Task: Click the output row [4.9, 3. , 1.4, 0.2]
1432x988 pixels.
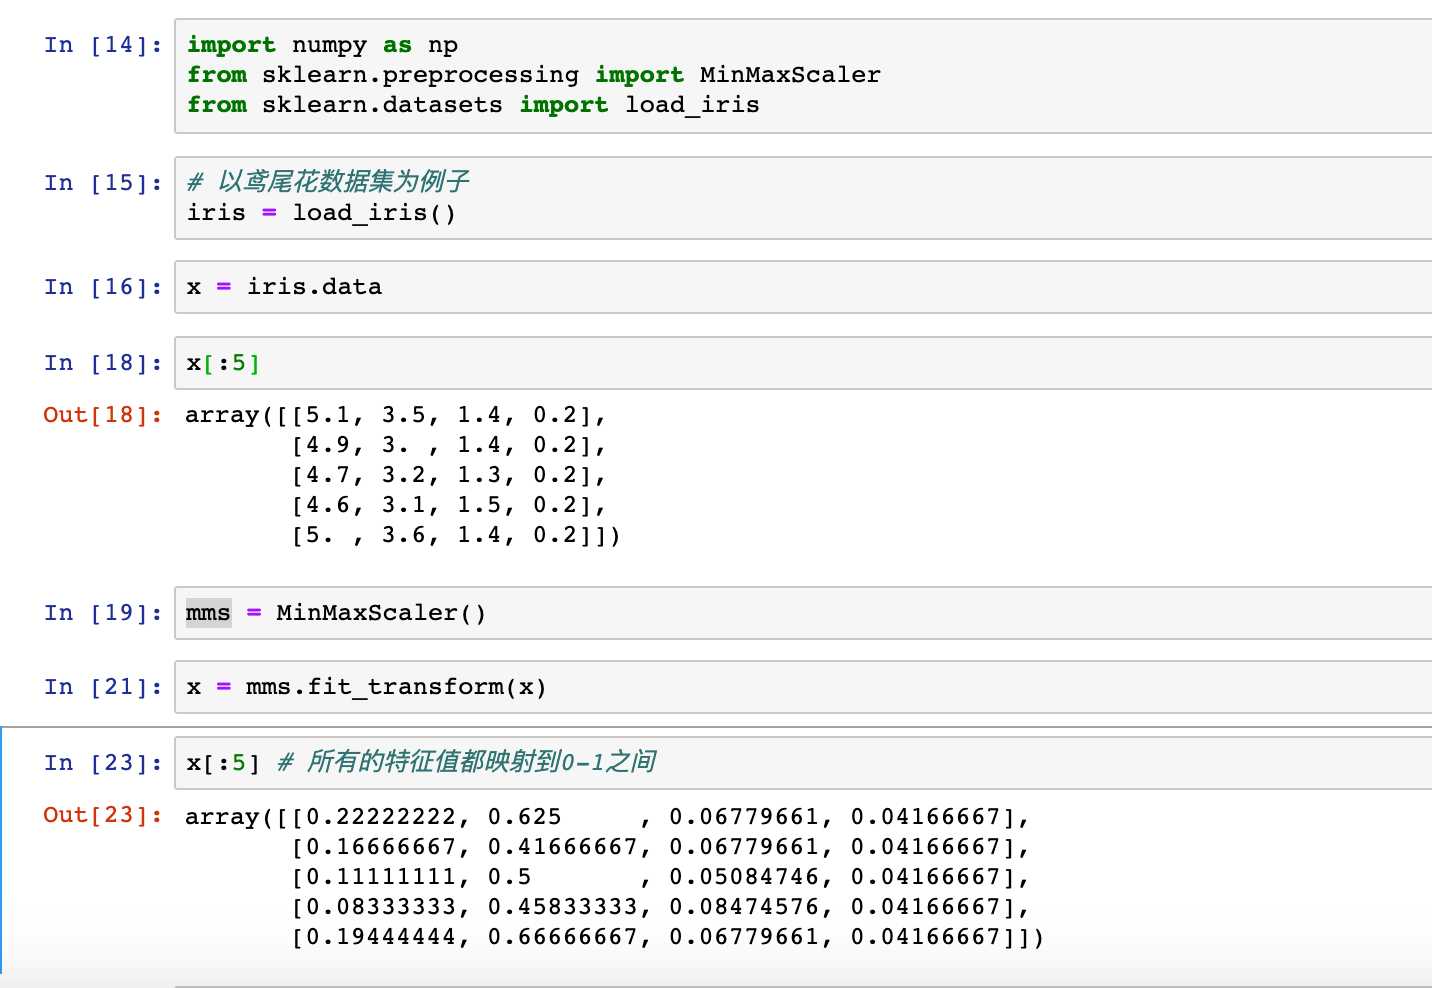Action: (x=449, y=445)
